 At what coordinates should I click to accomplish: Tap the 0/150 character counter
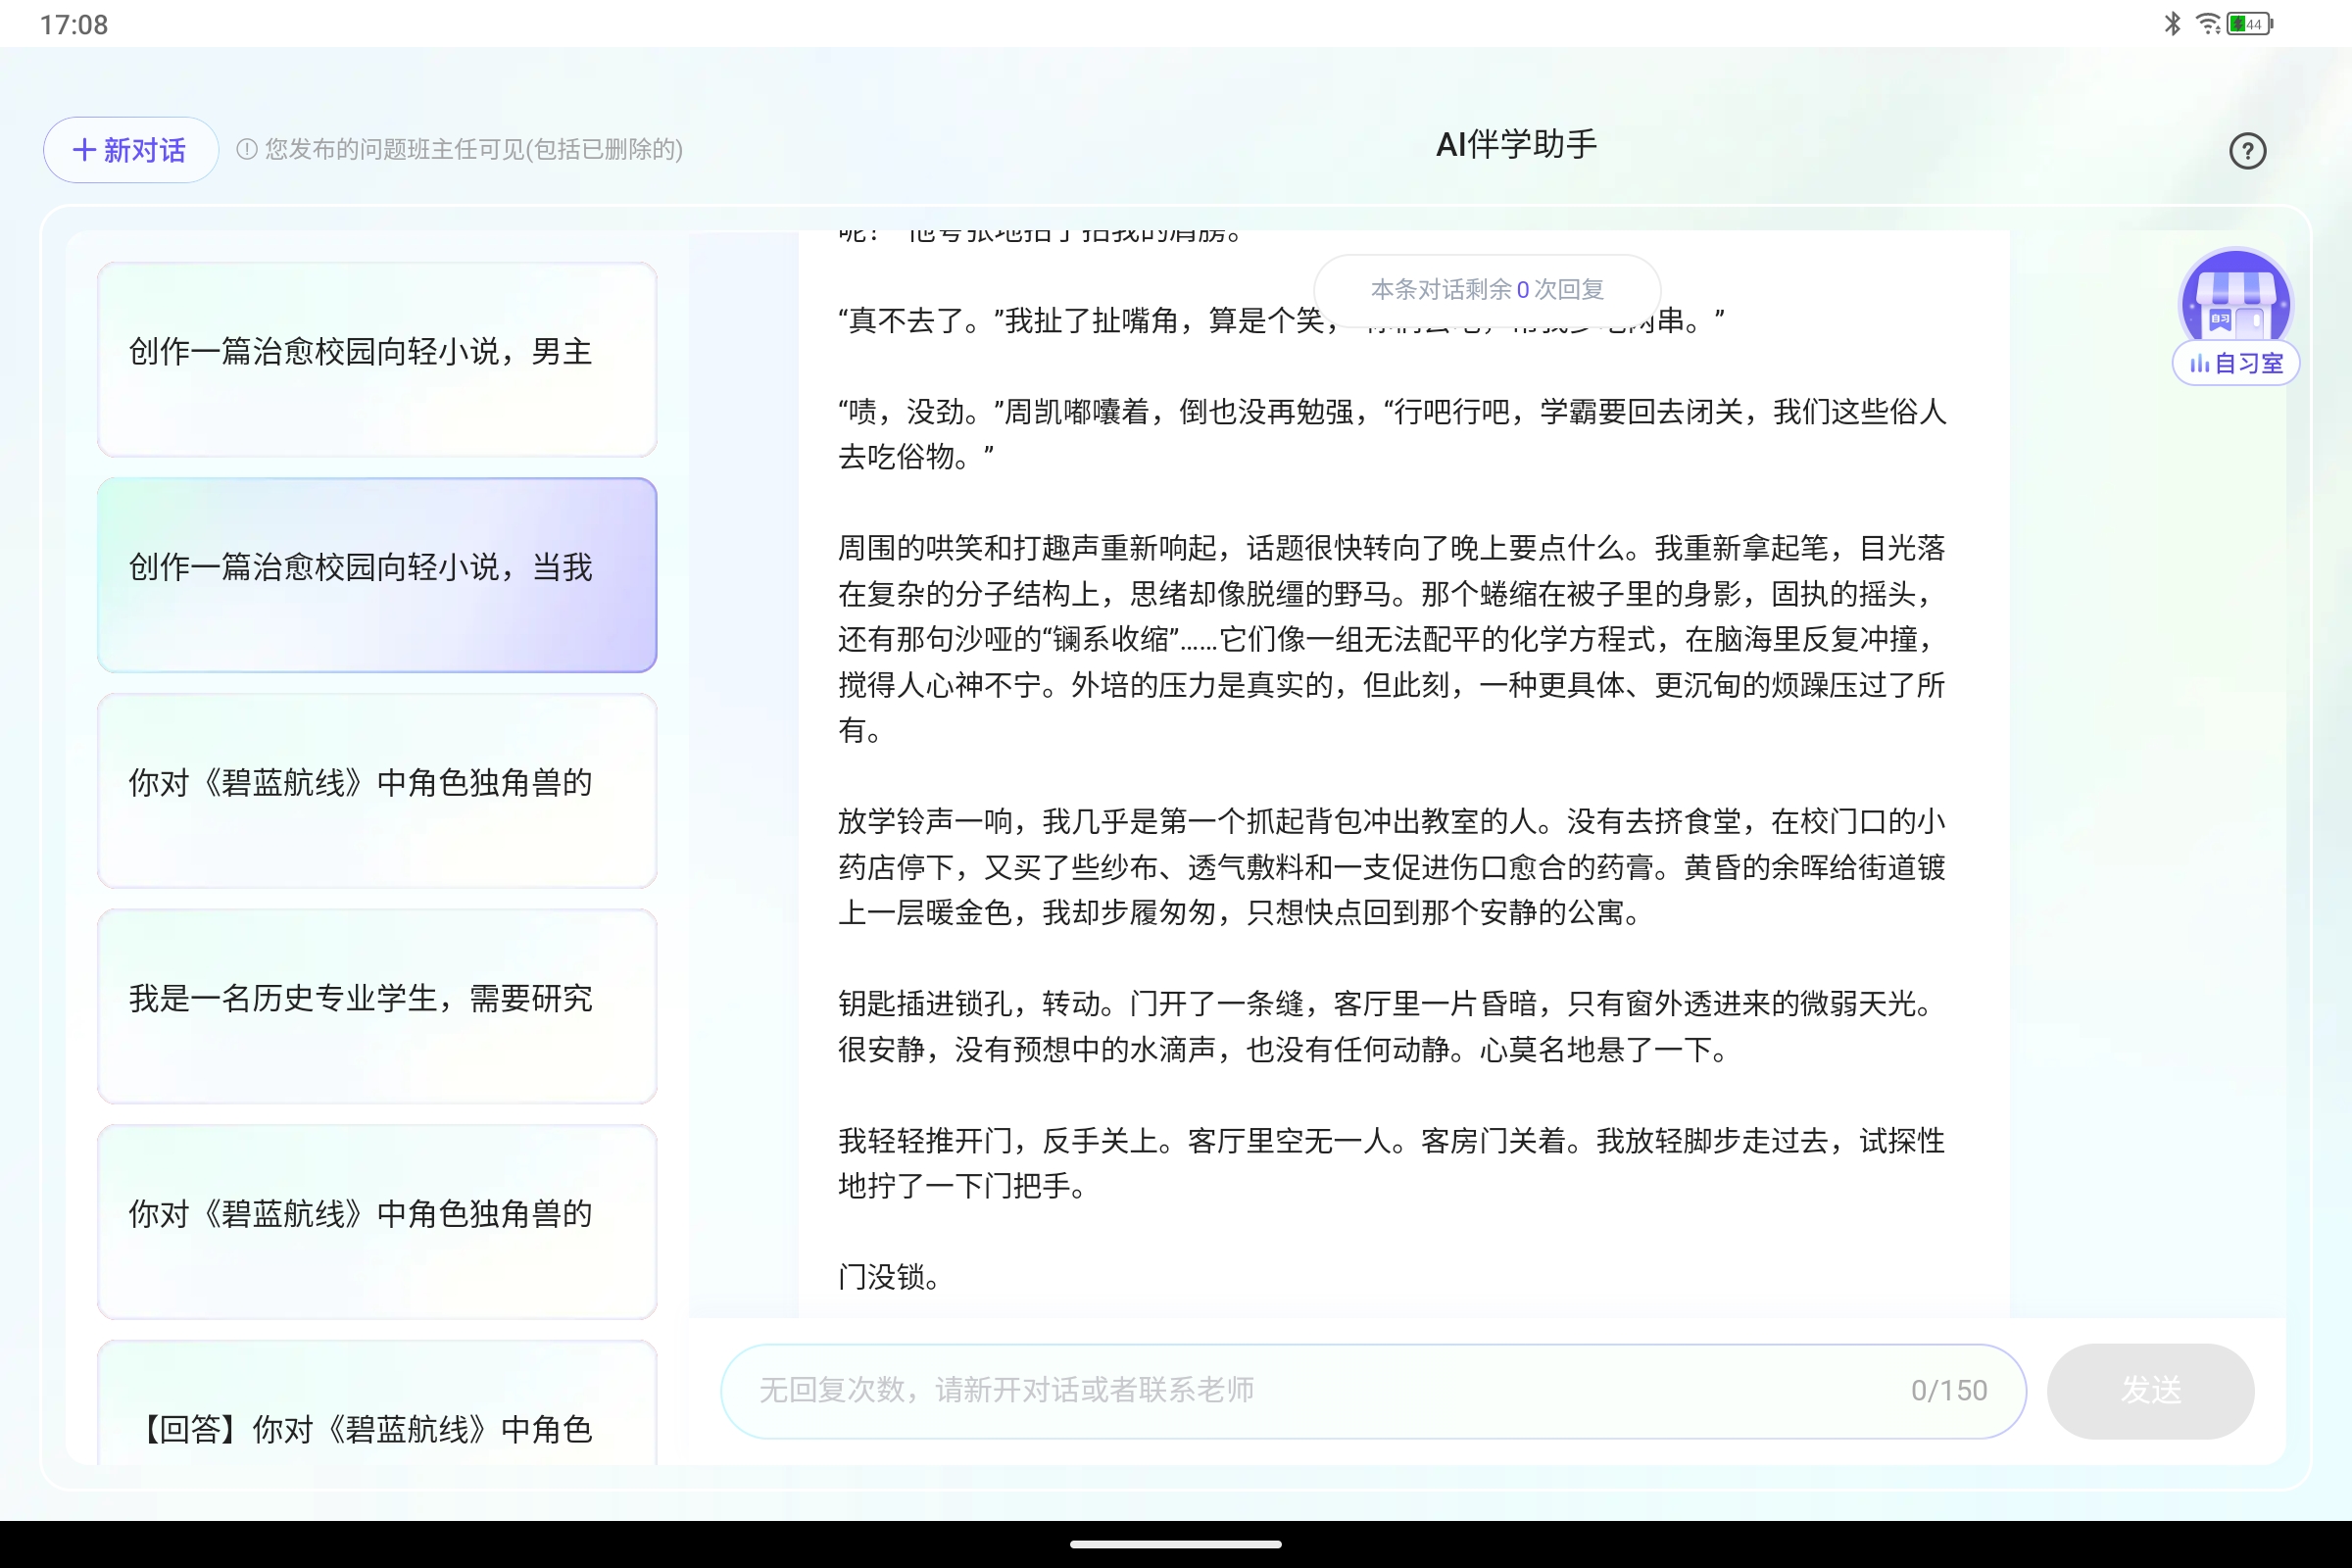(x=1948, y=1391)
